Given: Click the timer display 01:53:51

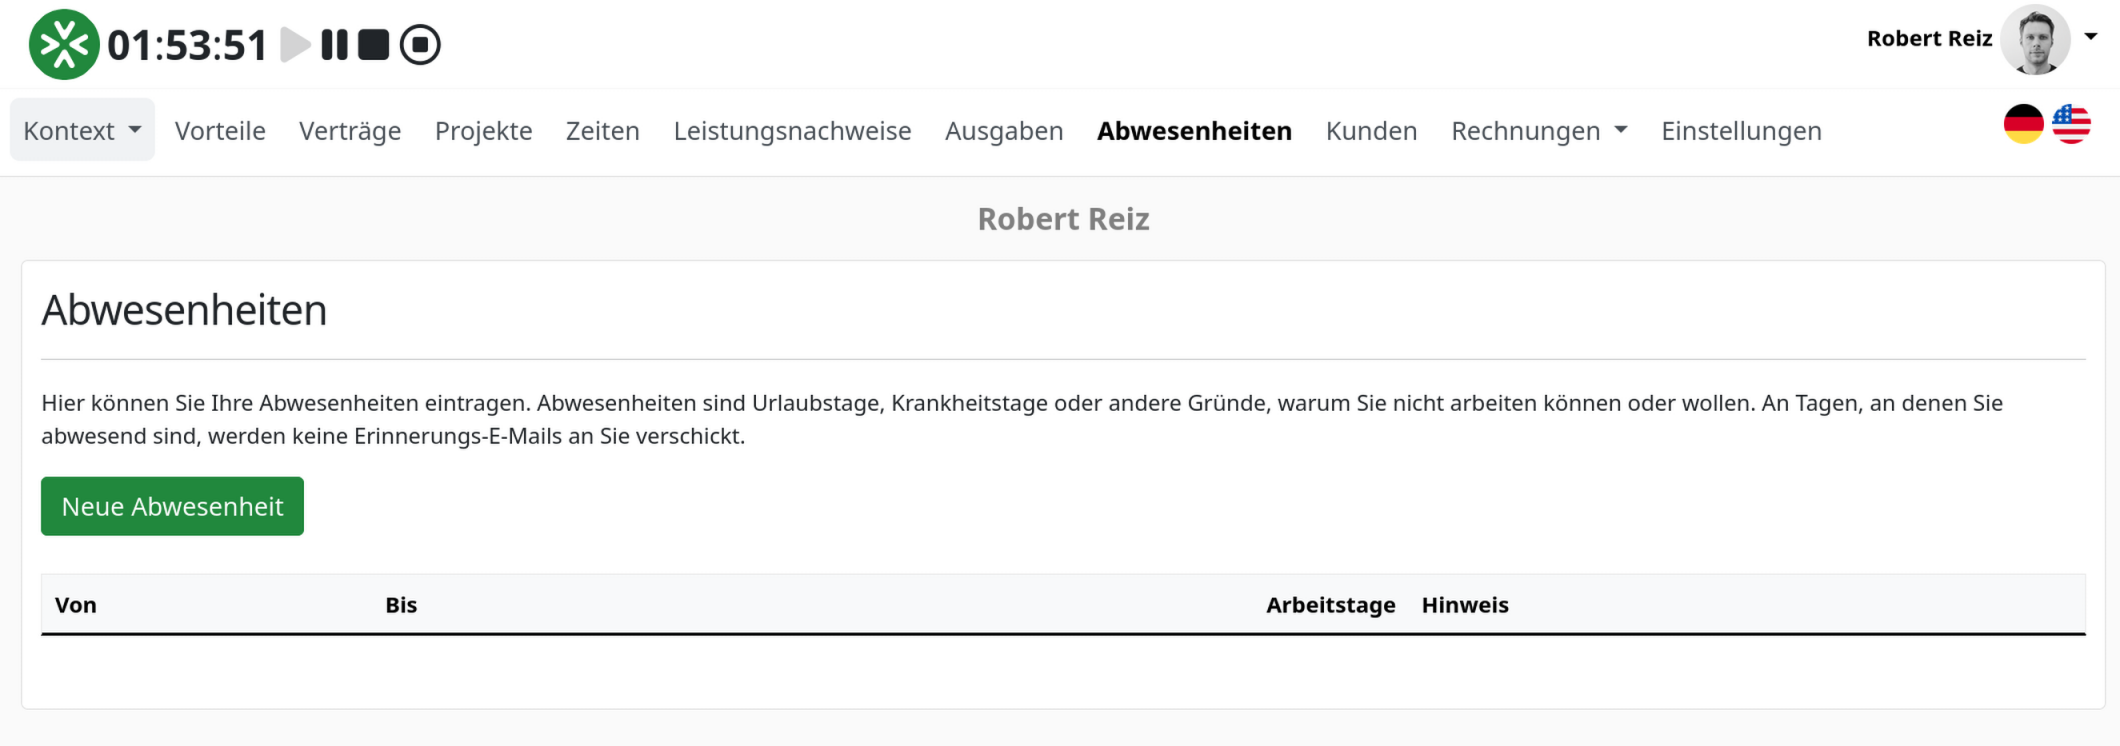Looking at the screenshot, I should click(187, 45).
